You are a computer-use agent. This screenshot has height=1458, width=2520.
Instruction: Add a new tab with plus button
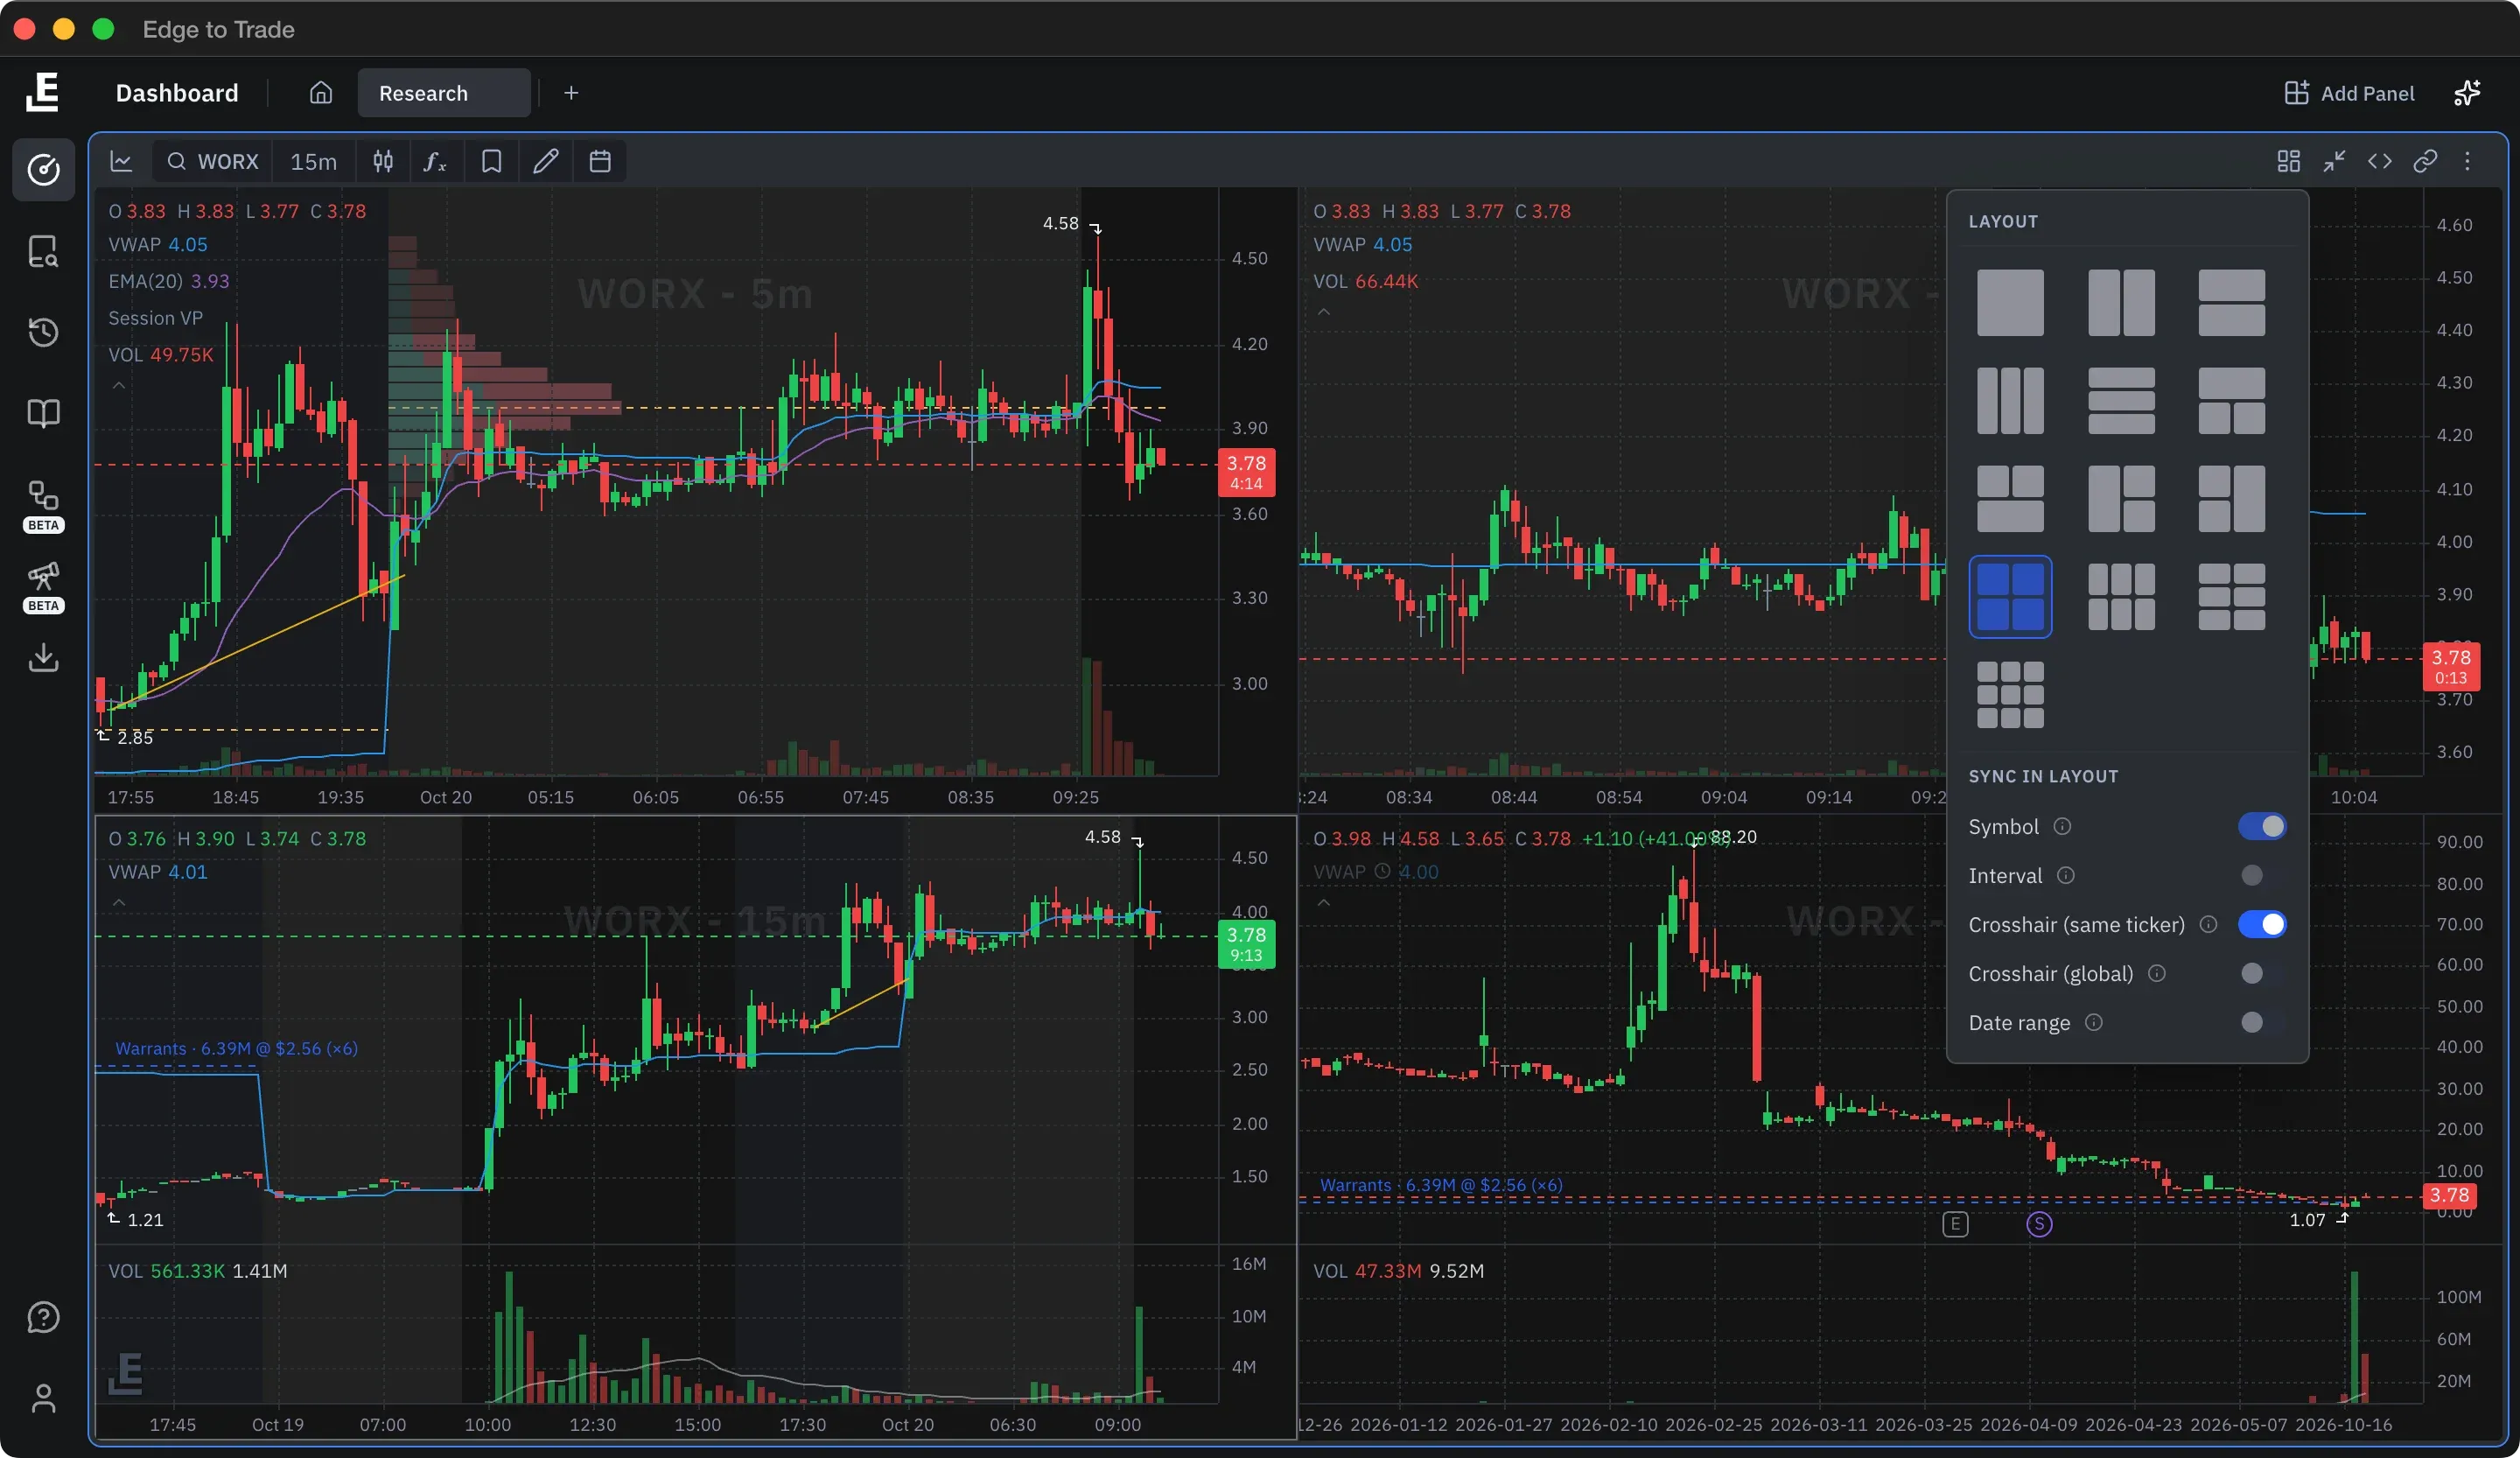571,93
